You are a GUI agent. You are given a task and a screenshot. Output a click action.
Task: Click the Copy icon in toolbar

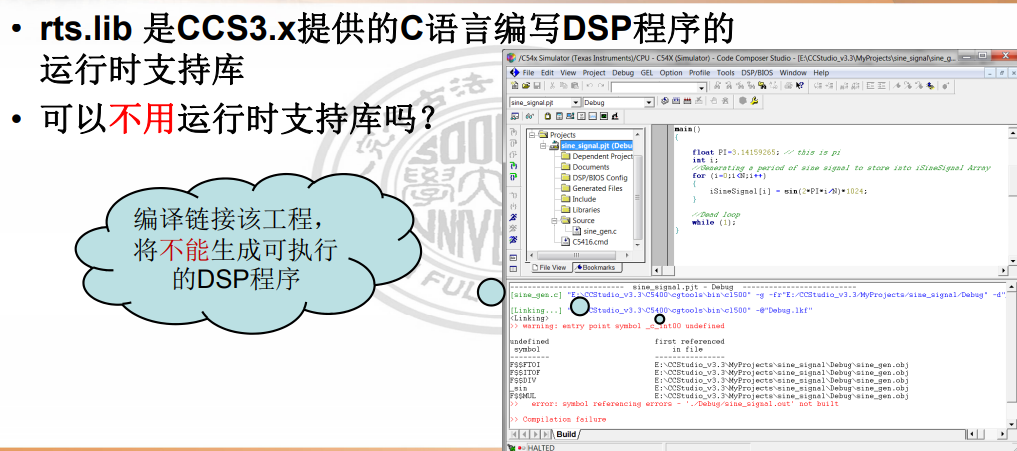564,86
